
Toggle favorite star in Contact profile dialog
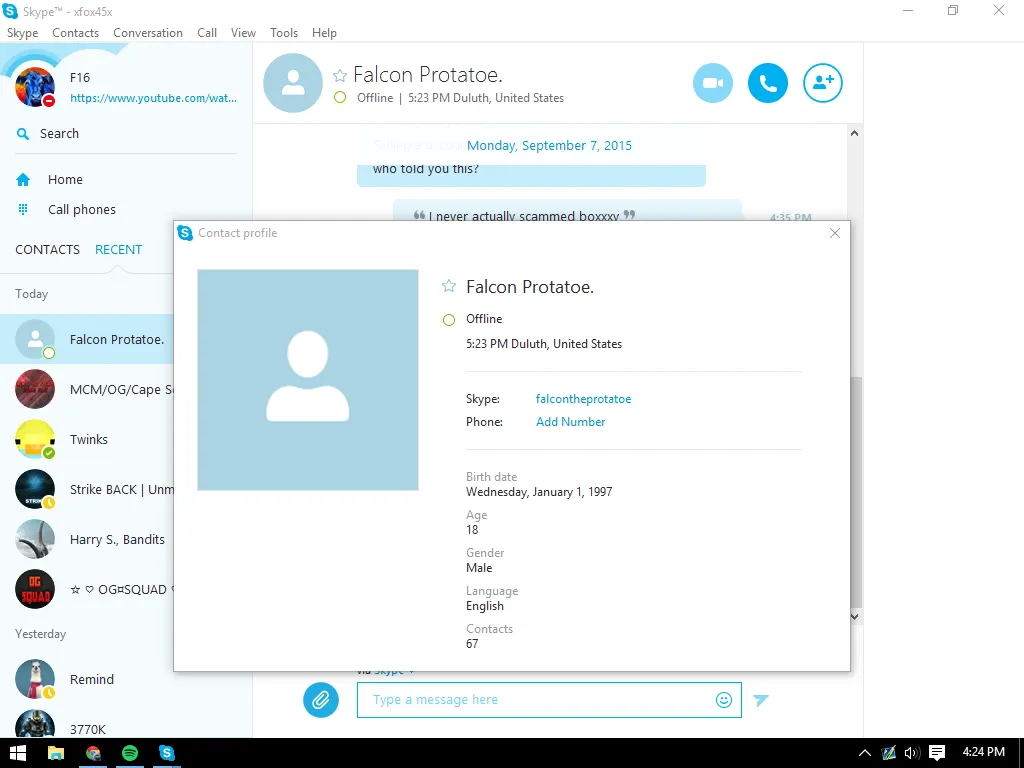pyautogui.click(x=449, y=286)
